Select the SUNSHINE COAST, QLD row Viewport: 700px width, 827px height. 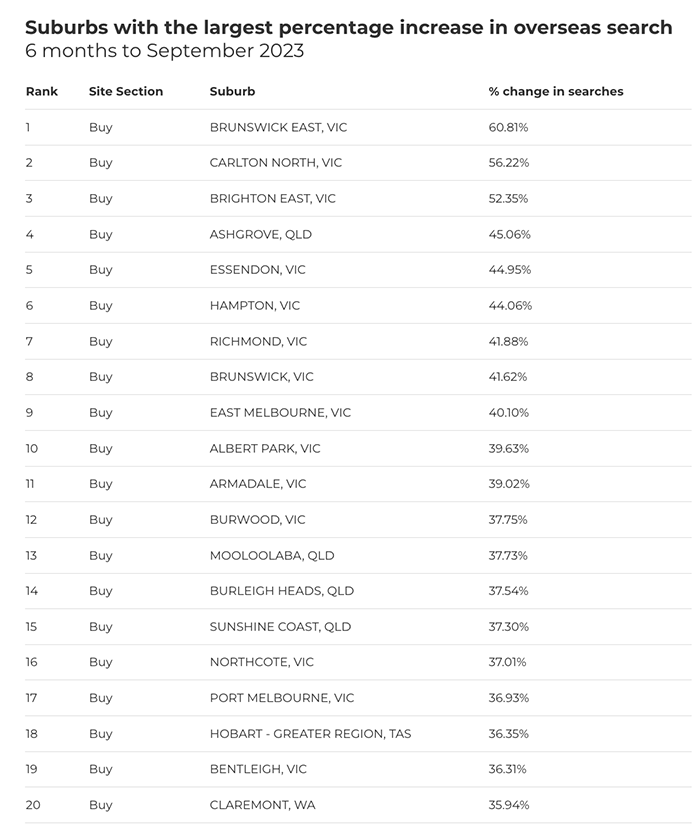[x=280, y=626]
